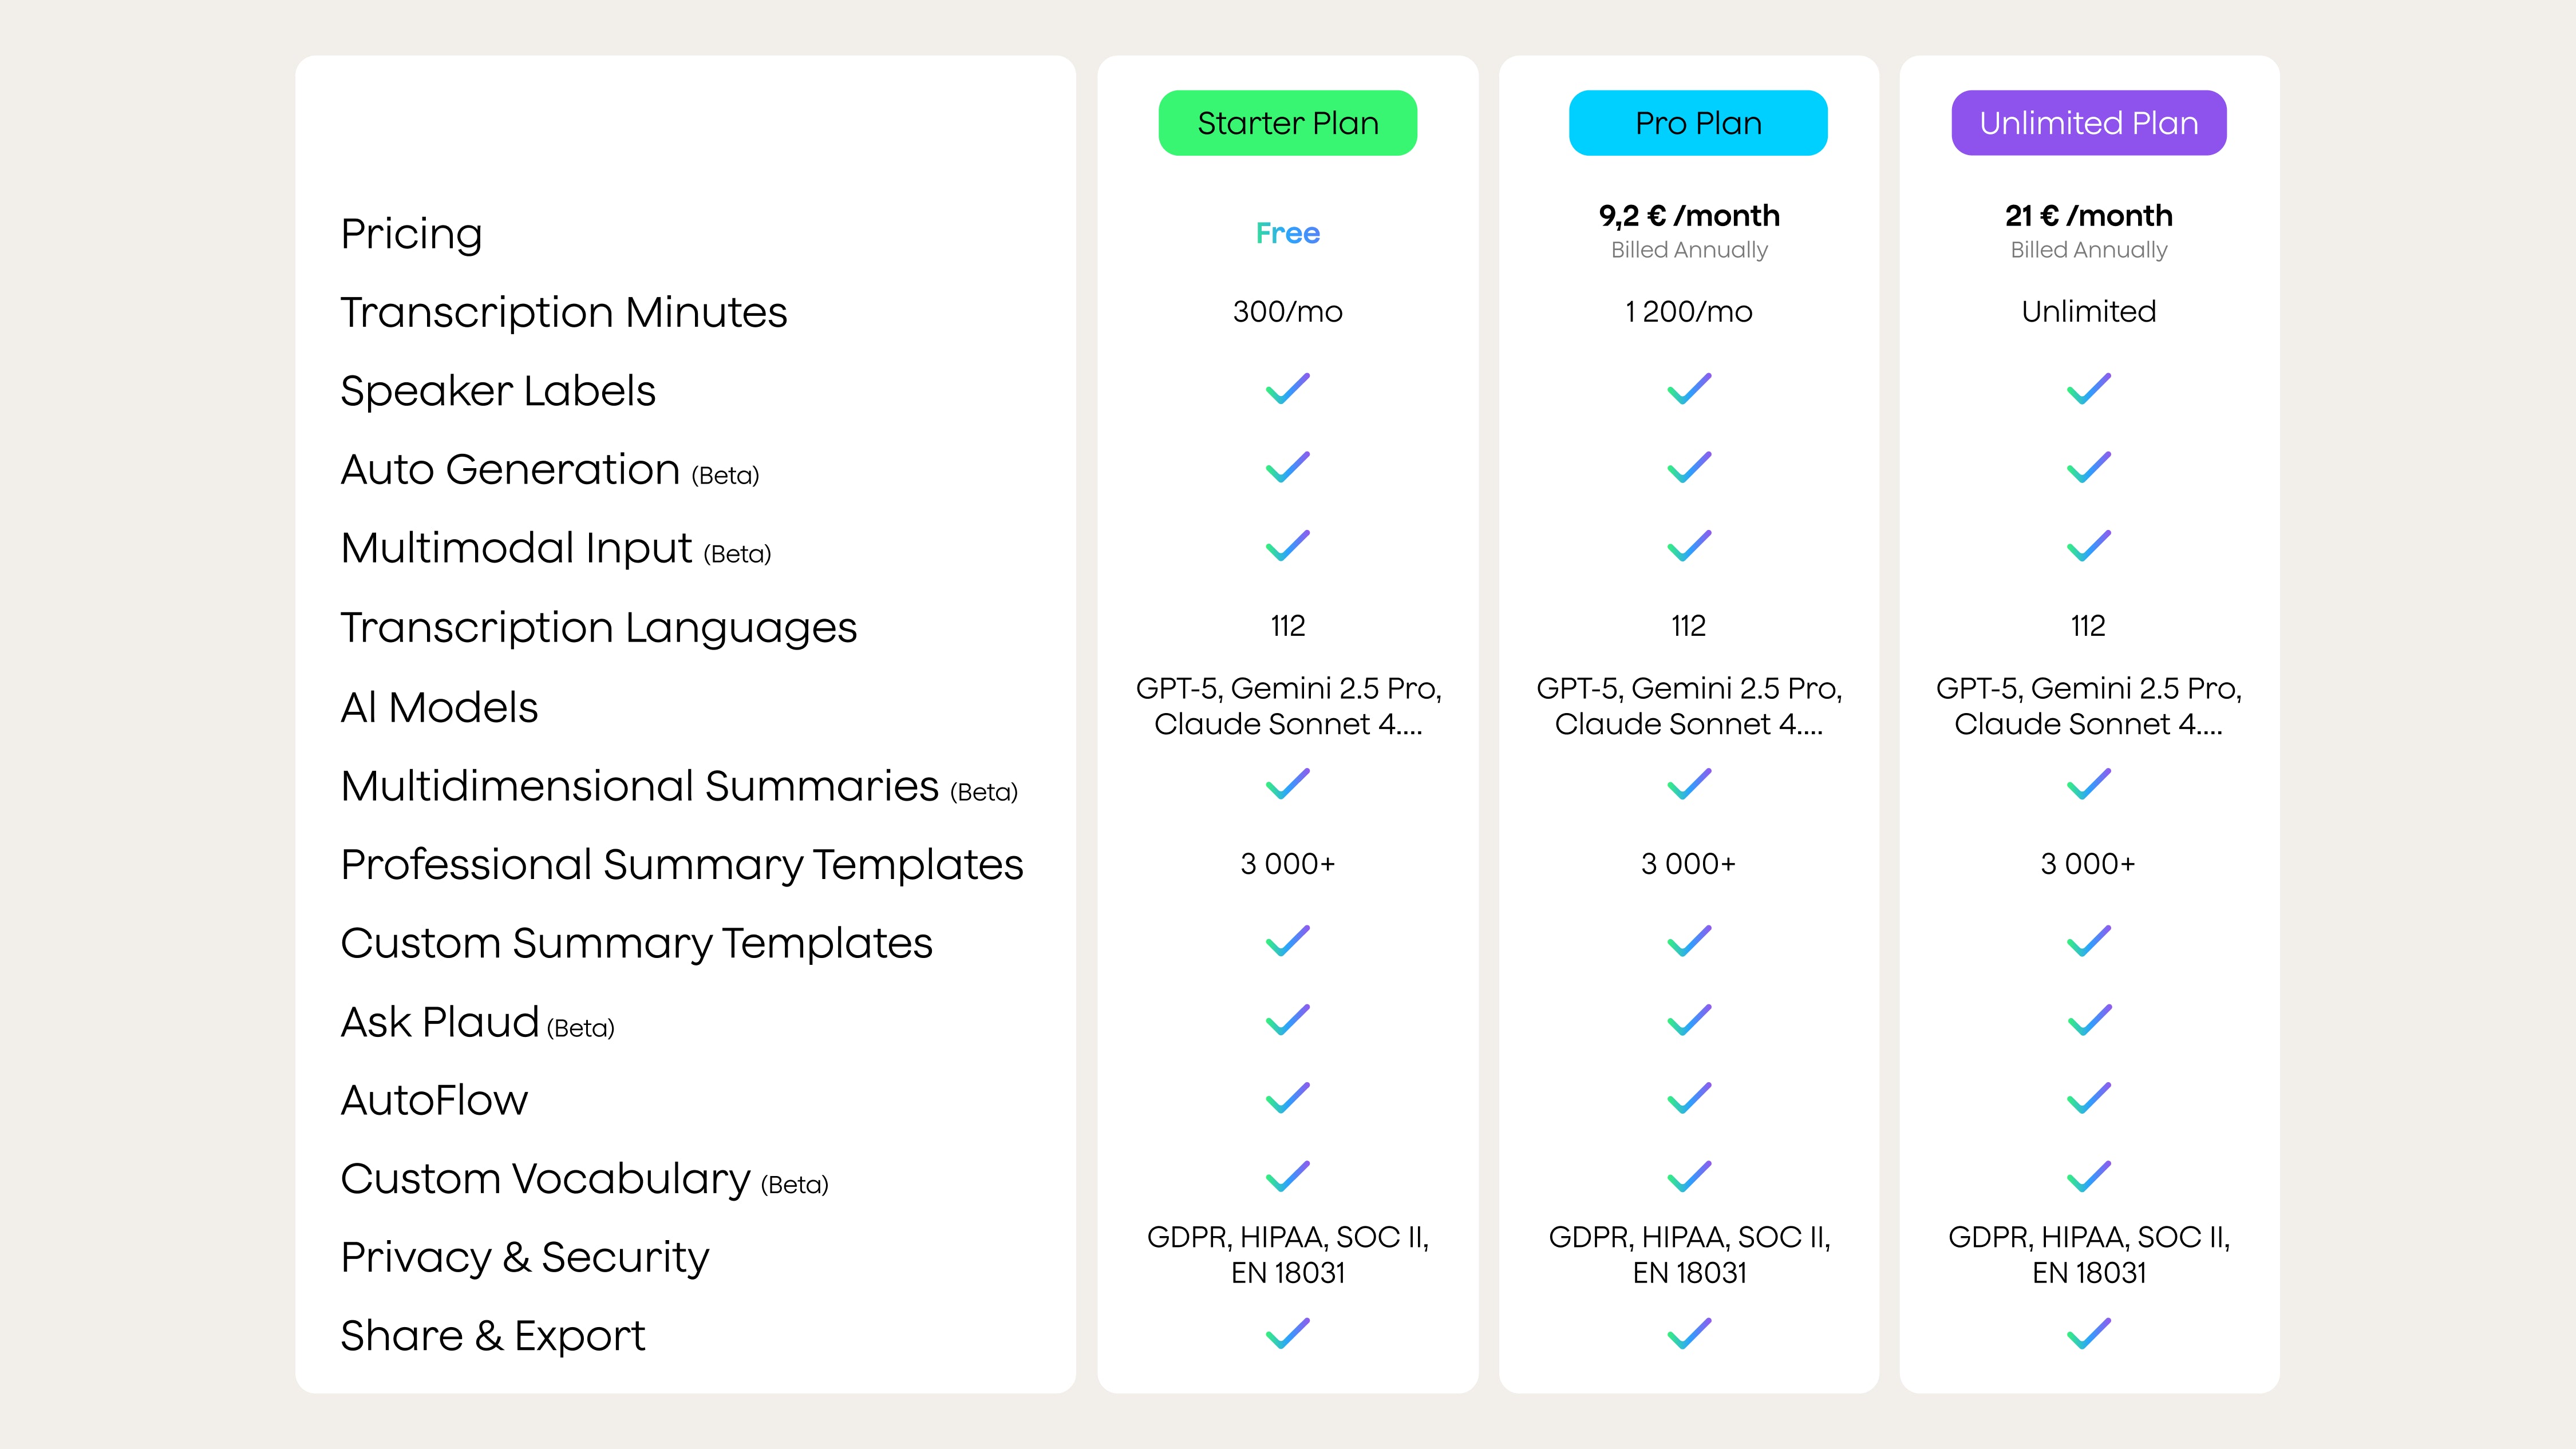Click Auto Generation checkmark under Pro Plan
This screenshot has height=1449, width=2576.
(x=1689, y=468)
